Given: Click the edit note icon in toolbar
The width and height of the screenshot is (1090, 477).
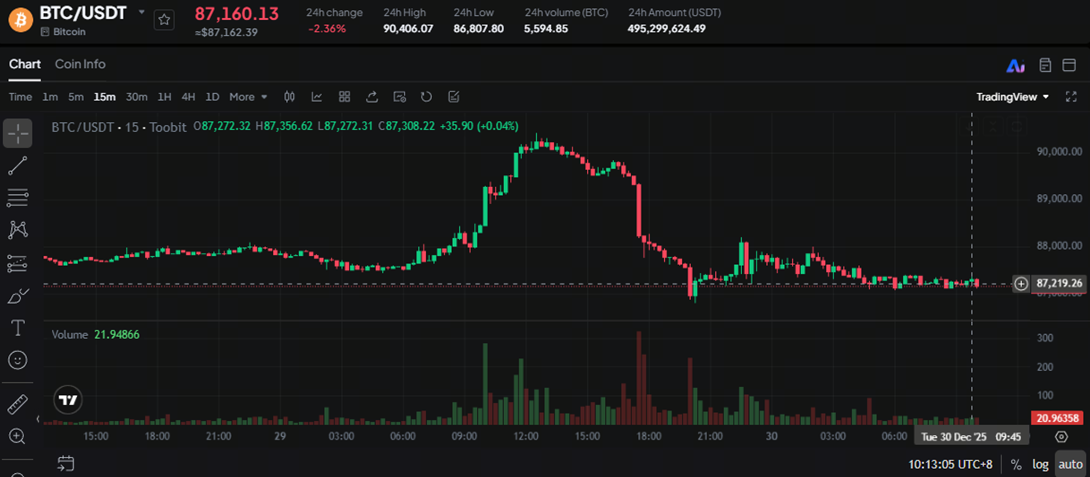Looking at the screenshot, I should click(454, 97).
